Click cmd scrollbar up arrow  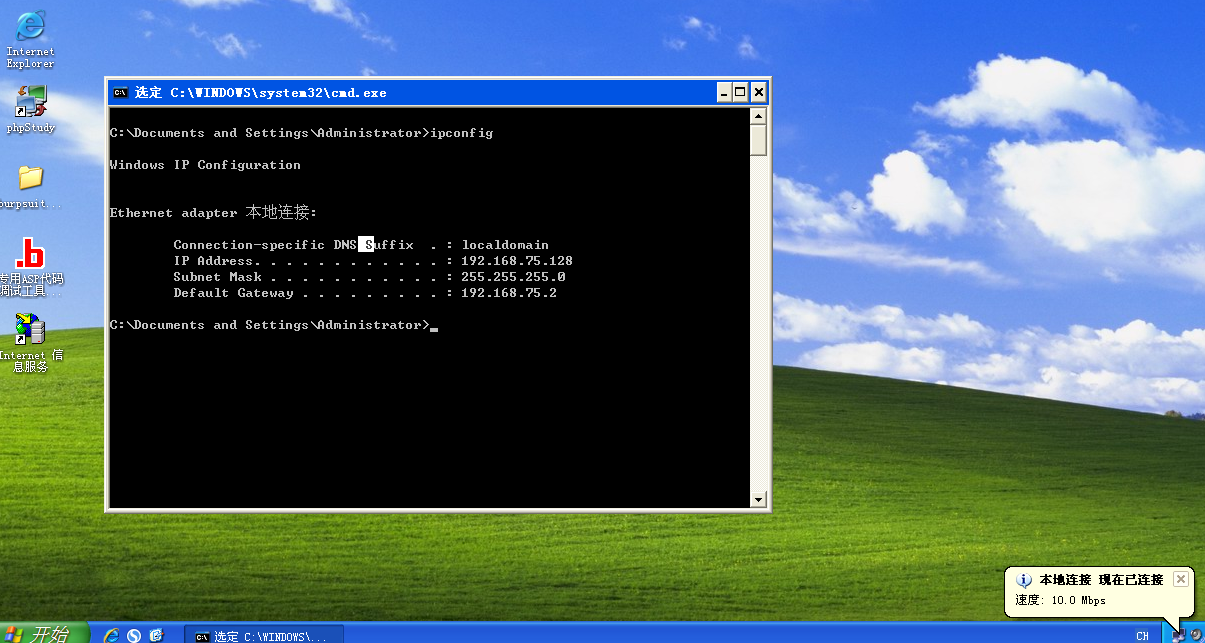point(758,117)
